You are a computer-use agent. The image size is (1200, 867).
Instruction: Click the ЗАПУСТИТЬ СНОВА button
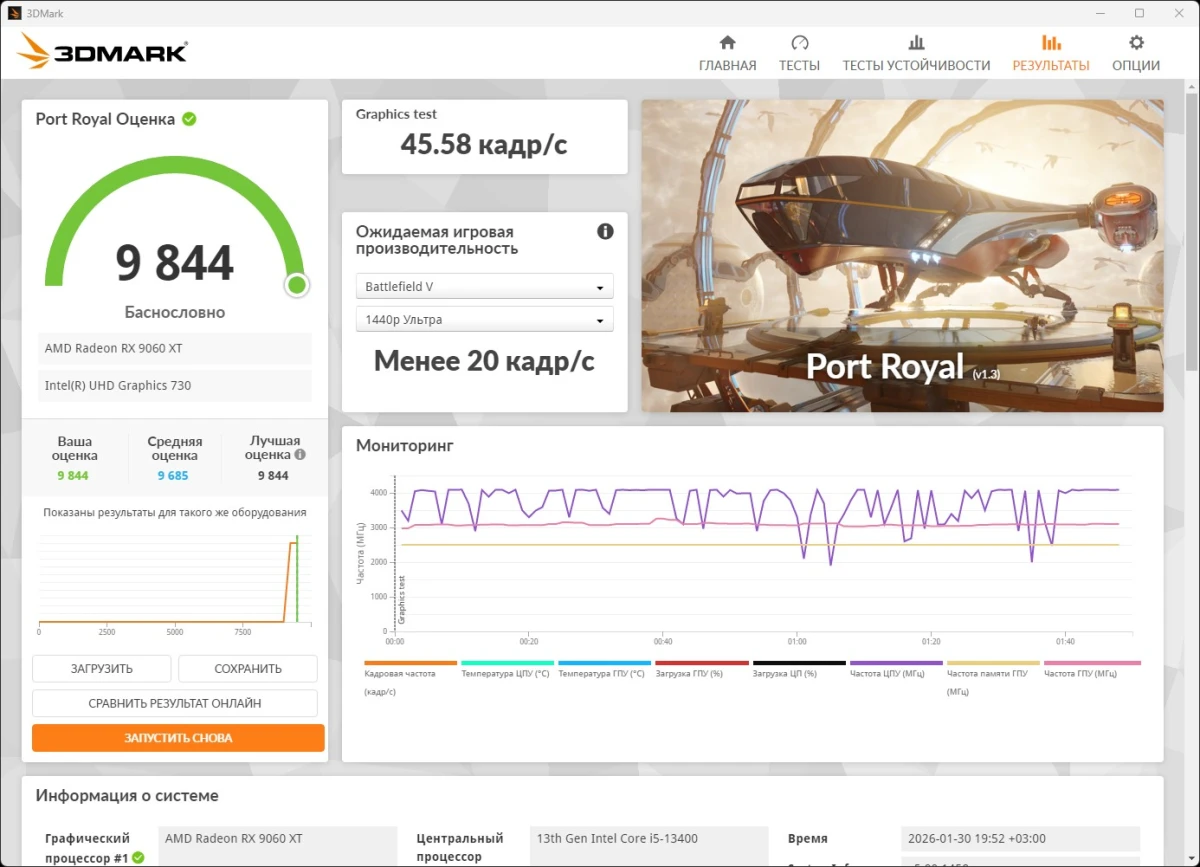click(178, 737)
